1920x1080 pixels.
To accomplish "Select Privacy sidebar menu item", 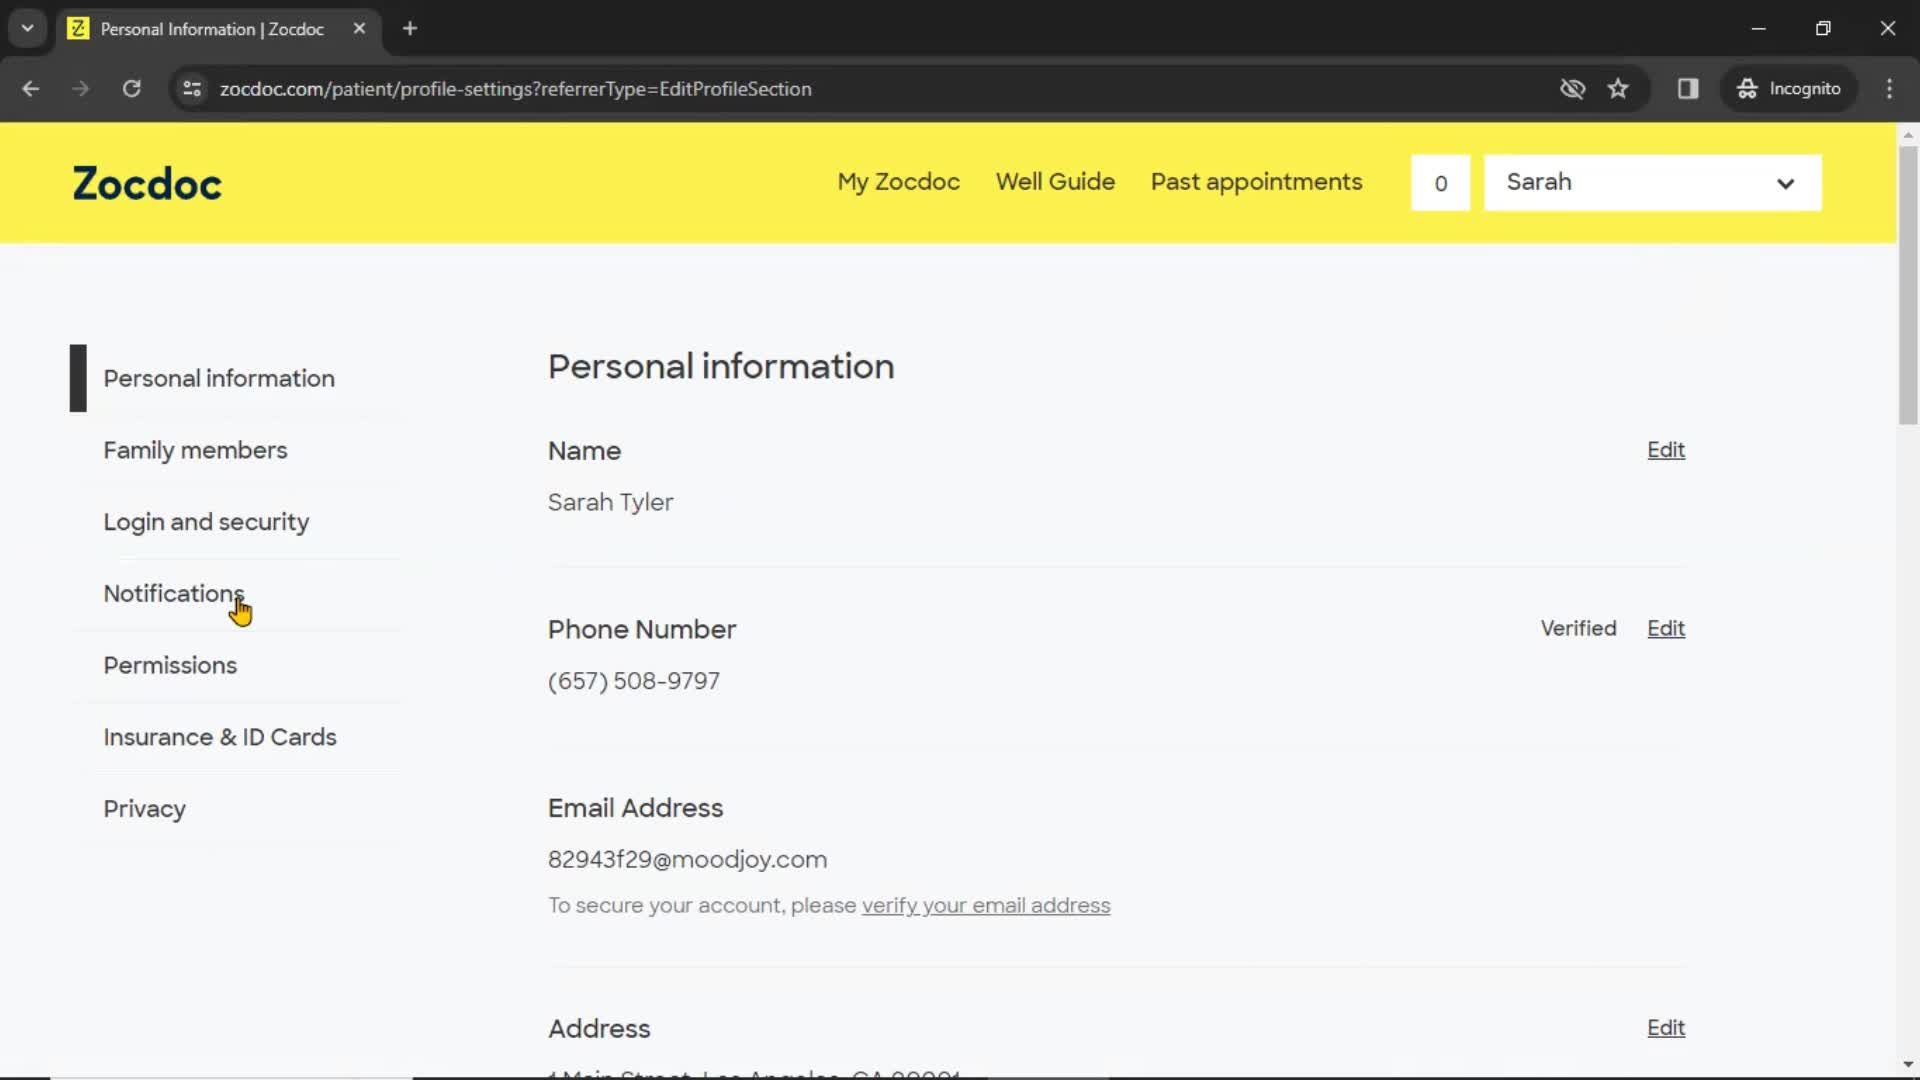I will click(145, 808).
